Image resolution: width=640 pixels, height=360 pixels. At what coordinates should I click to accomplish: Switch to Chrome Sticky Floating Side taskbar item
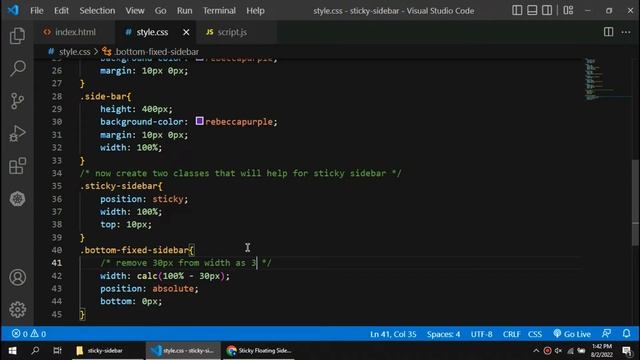(x=260, y=351)
